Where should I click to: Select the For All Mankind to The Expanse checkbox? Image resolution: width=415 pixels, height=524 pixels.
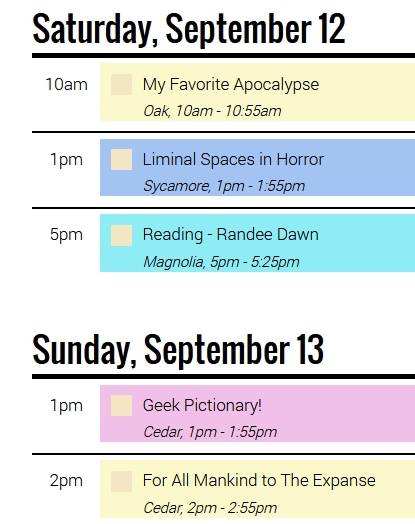(121, 481)
